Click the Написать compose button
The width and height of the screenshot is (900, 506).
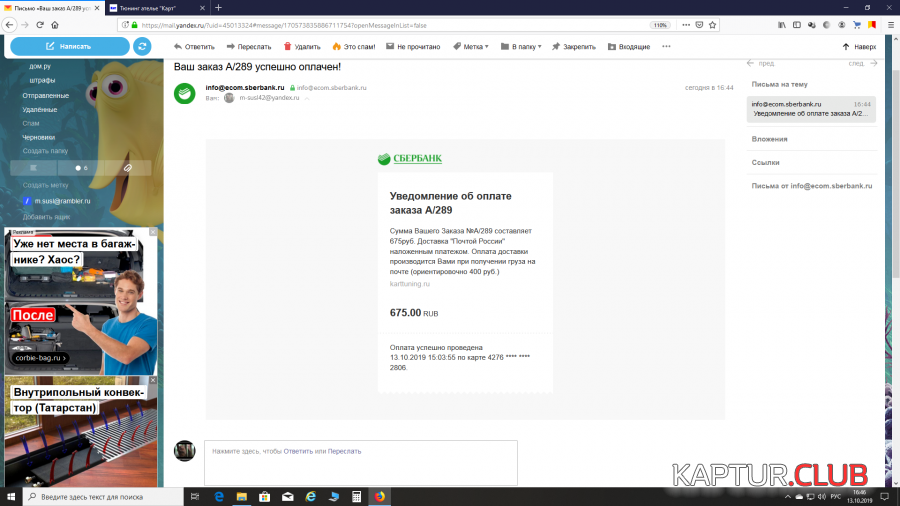click(x=69, y=46)
